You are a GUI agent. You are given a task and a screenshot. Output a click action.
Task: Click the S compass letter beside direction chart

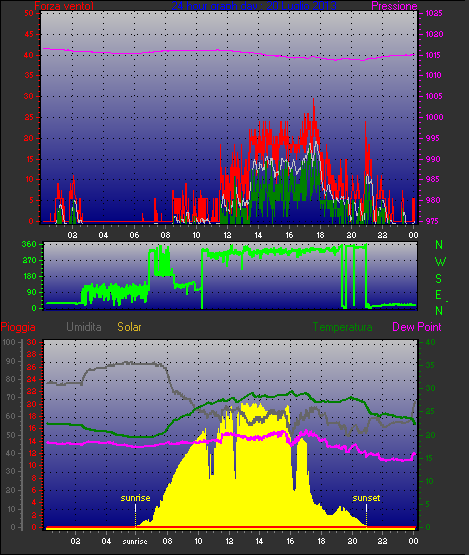[439, 279]
